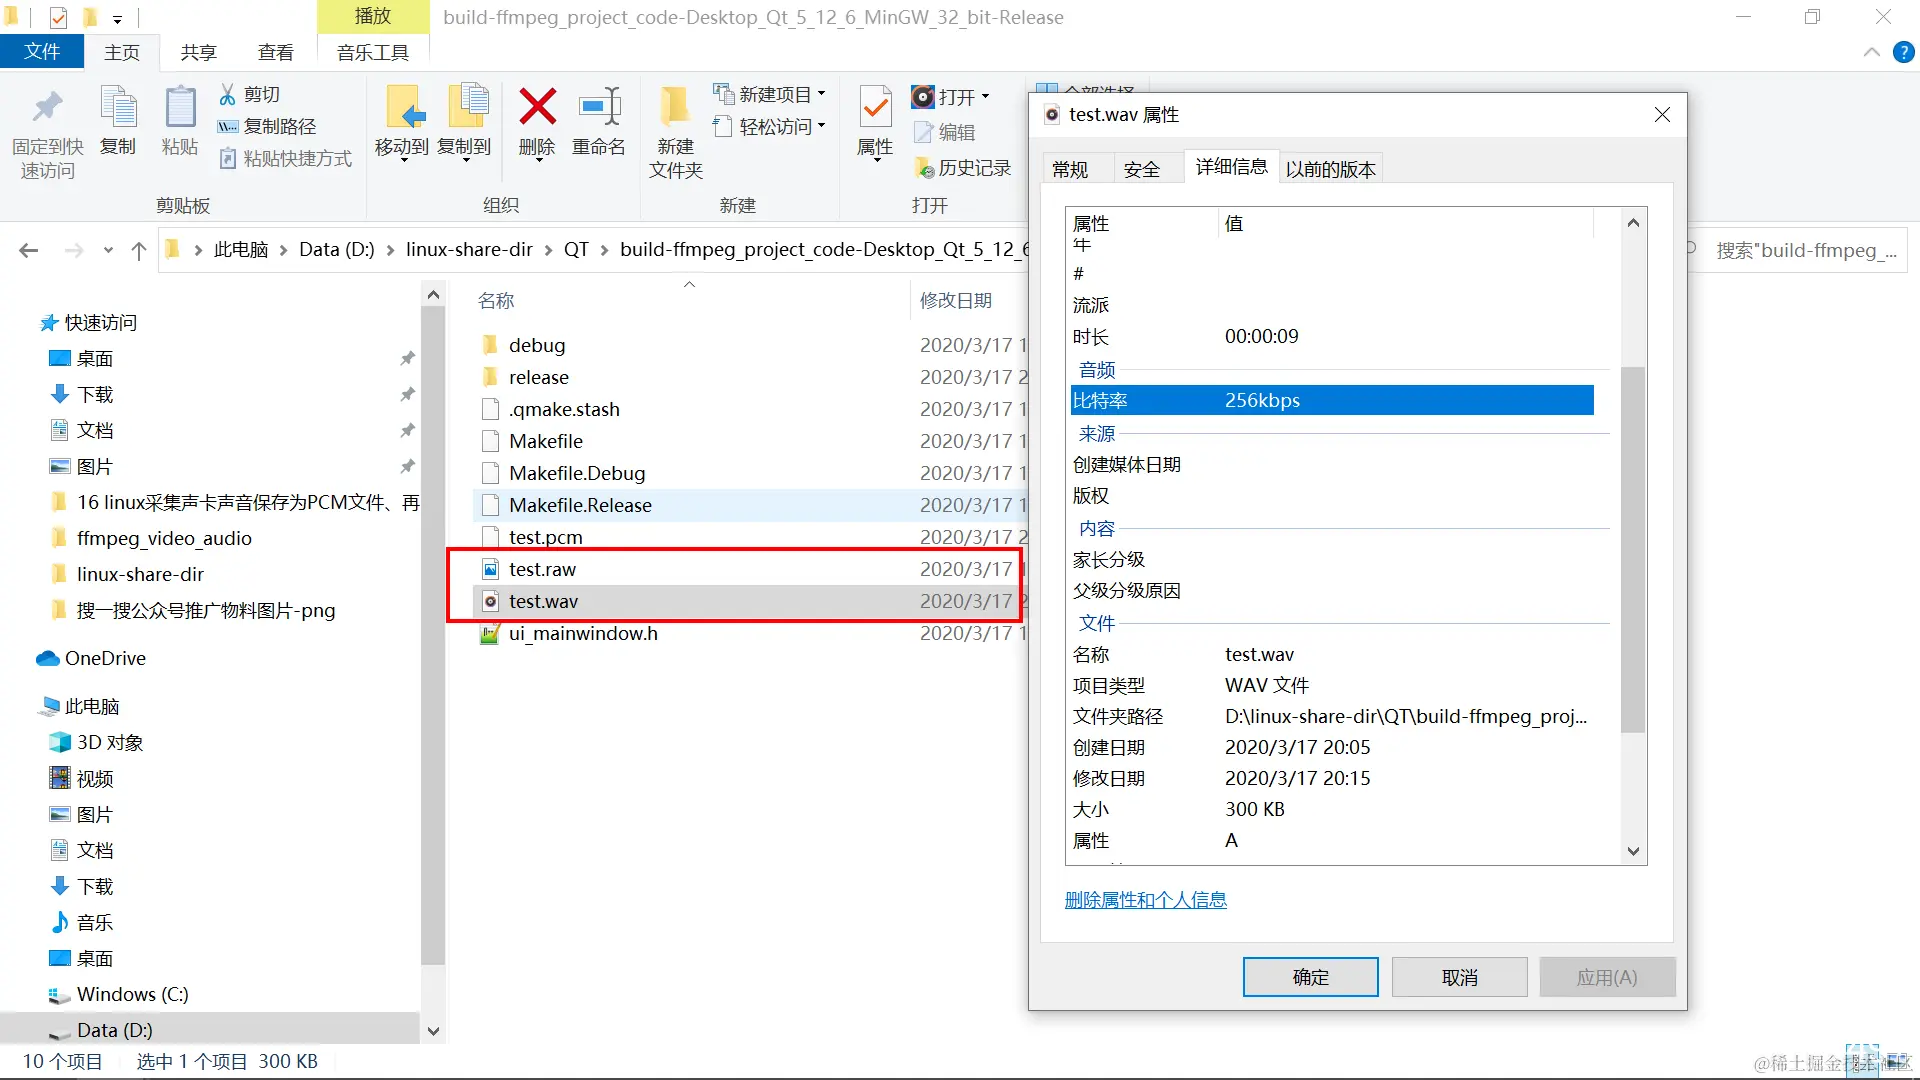The height and width of the screenshot is (1080, 1920).
Task: Select the Rename icon in ribbon
Action: point(599,107)
